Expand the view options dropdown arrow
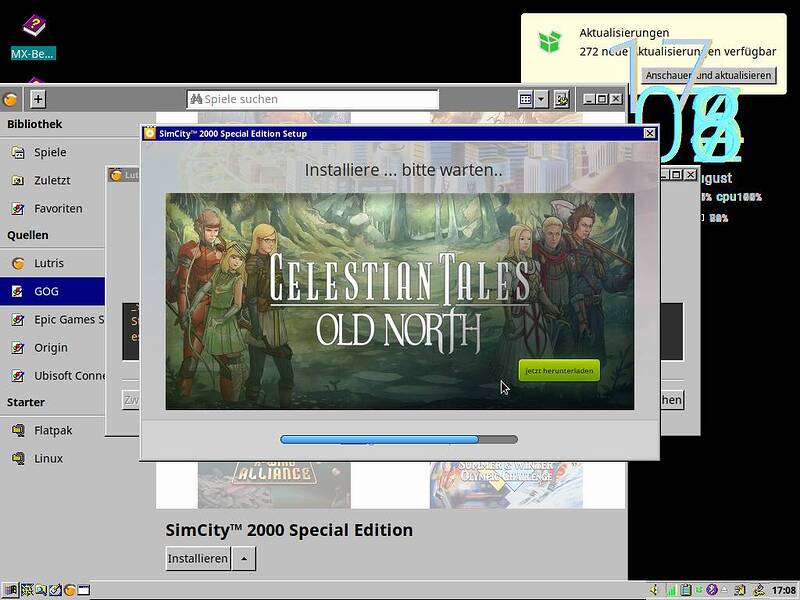This screenshot has width=800, height=600. point(541,99)
